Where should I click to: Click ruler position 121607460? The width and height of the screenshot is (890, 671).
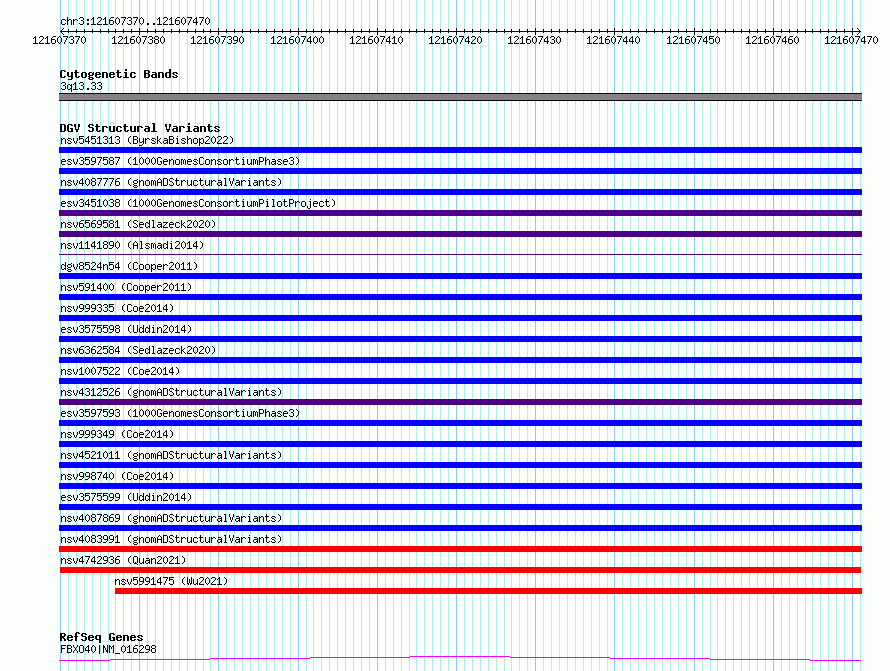(x=771, y=40)
